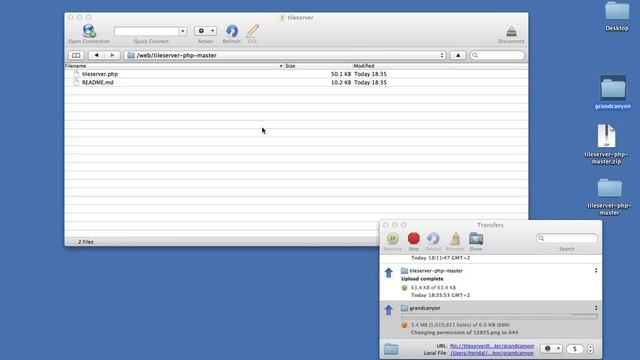
Task: Click 'Changing permission of 12855.png' status text
Action: click(464, 333)
